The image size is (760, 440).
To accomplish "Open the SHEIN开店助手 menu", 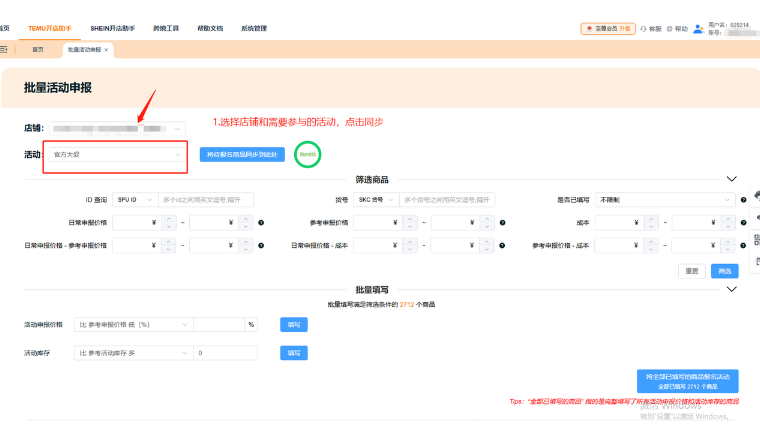I will [x=112, y=29].
